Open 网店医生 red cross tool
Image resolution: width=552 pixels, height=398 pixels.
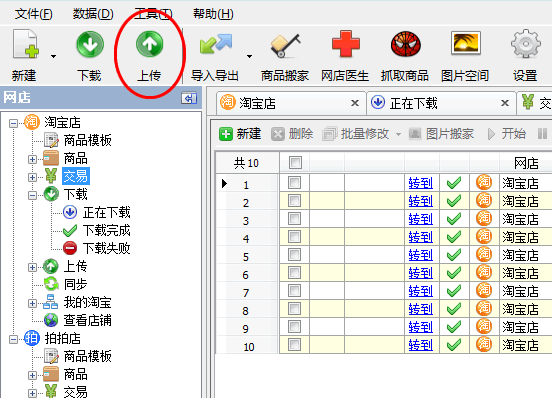coord(346,44)
